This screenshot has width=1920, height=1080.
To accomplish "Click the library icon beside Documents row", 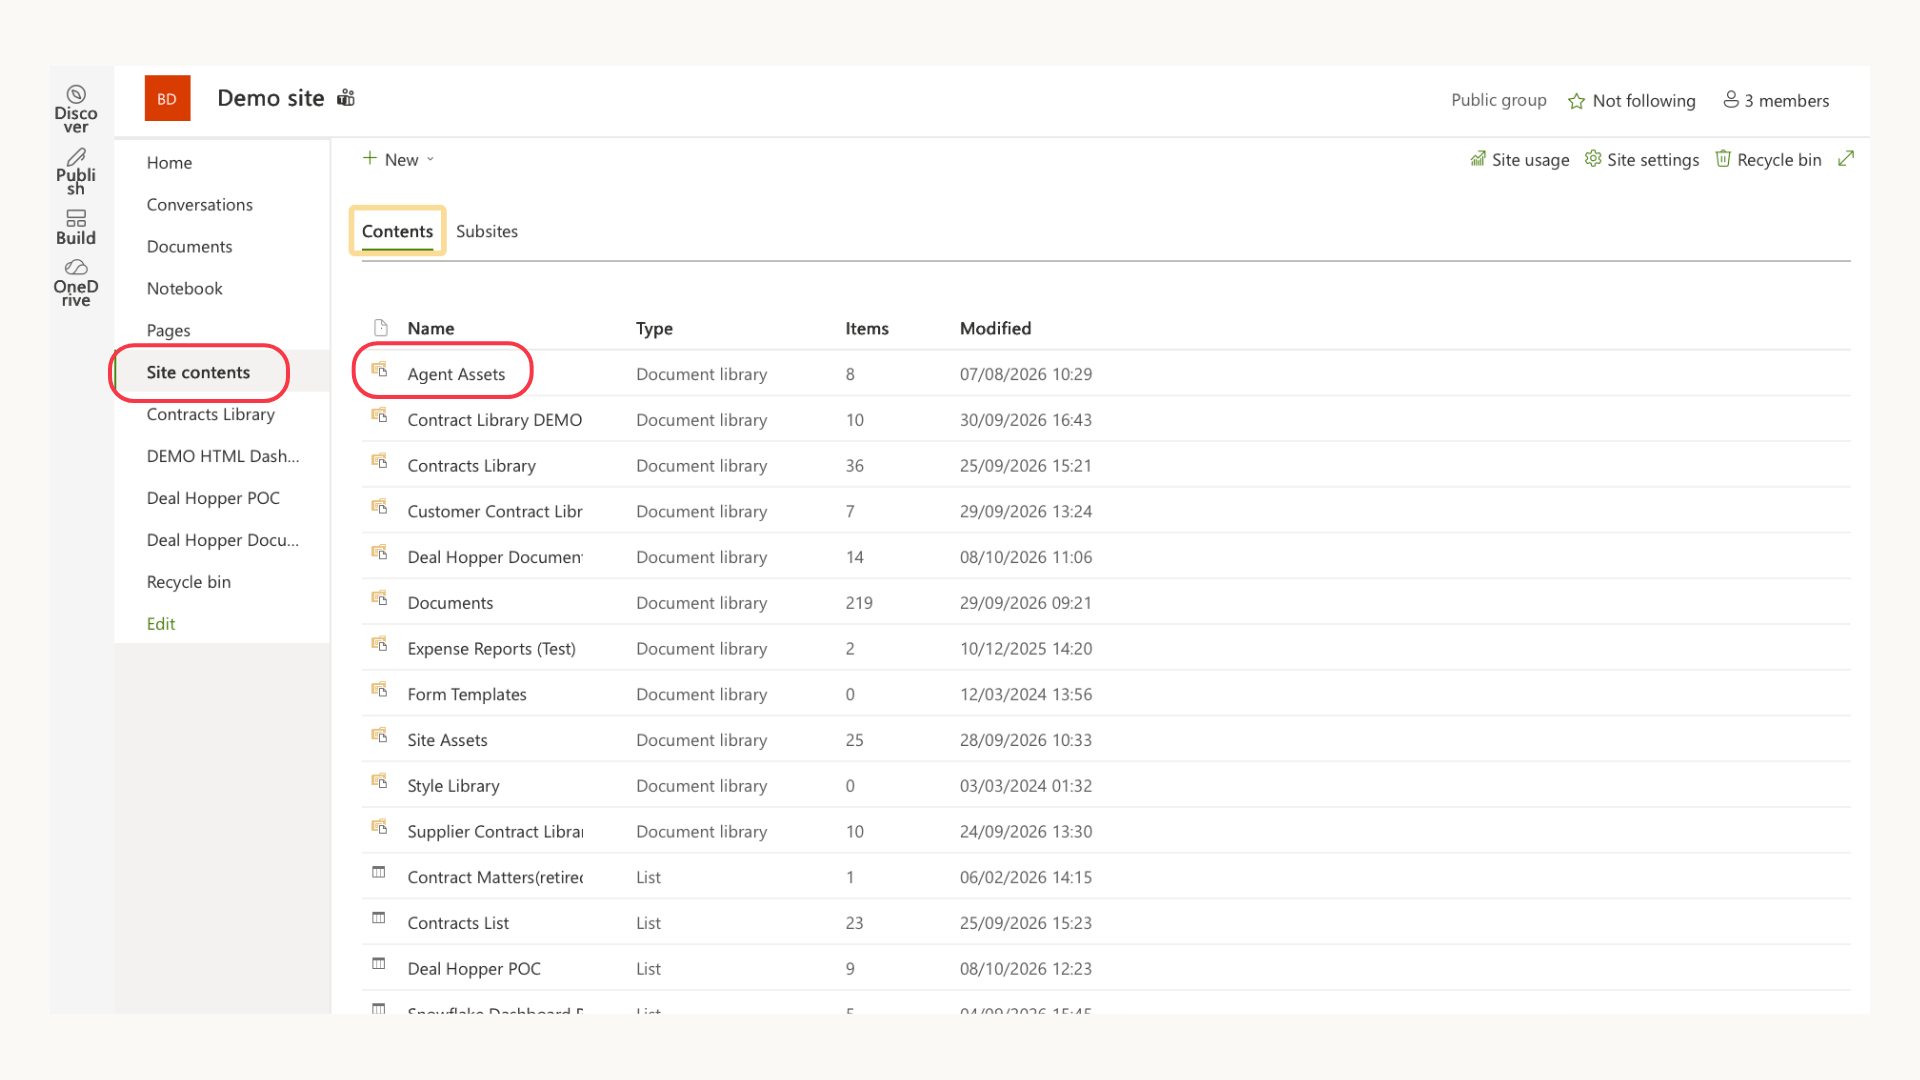I will 379,598.
